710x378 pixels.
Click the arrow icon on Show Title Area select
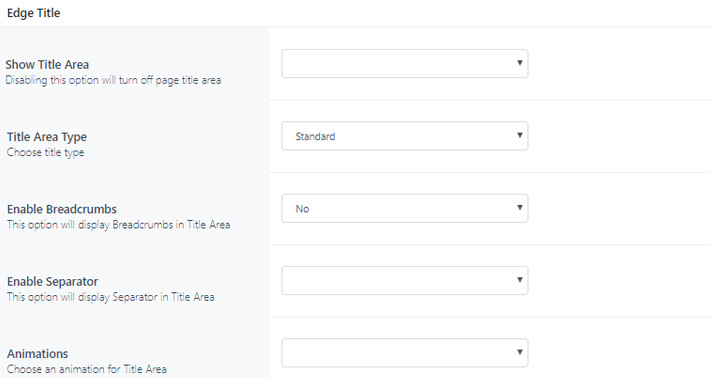point(520,62)
